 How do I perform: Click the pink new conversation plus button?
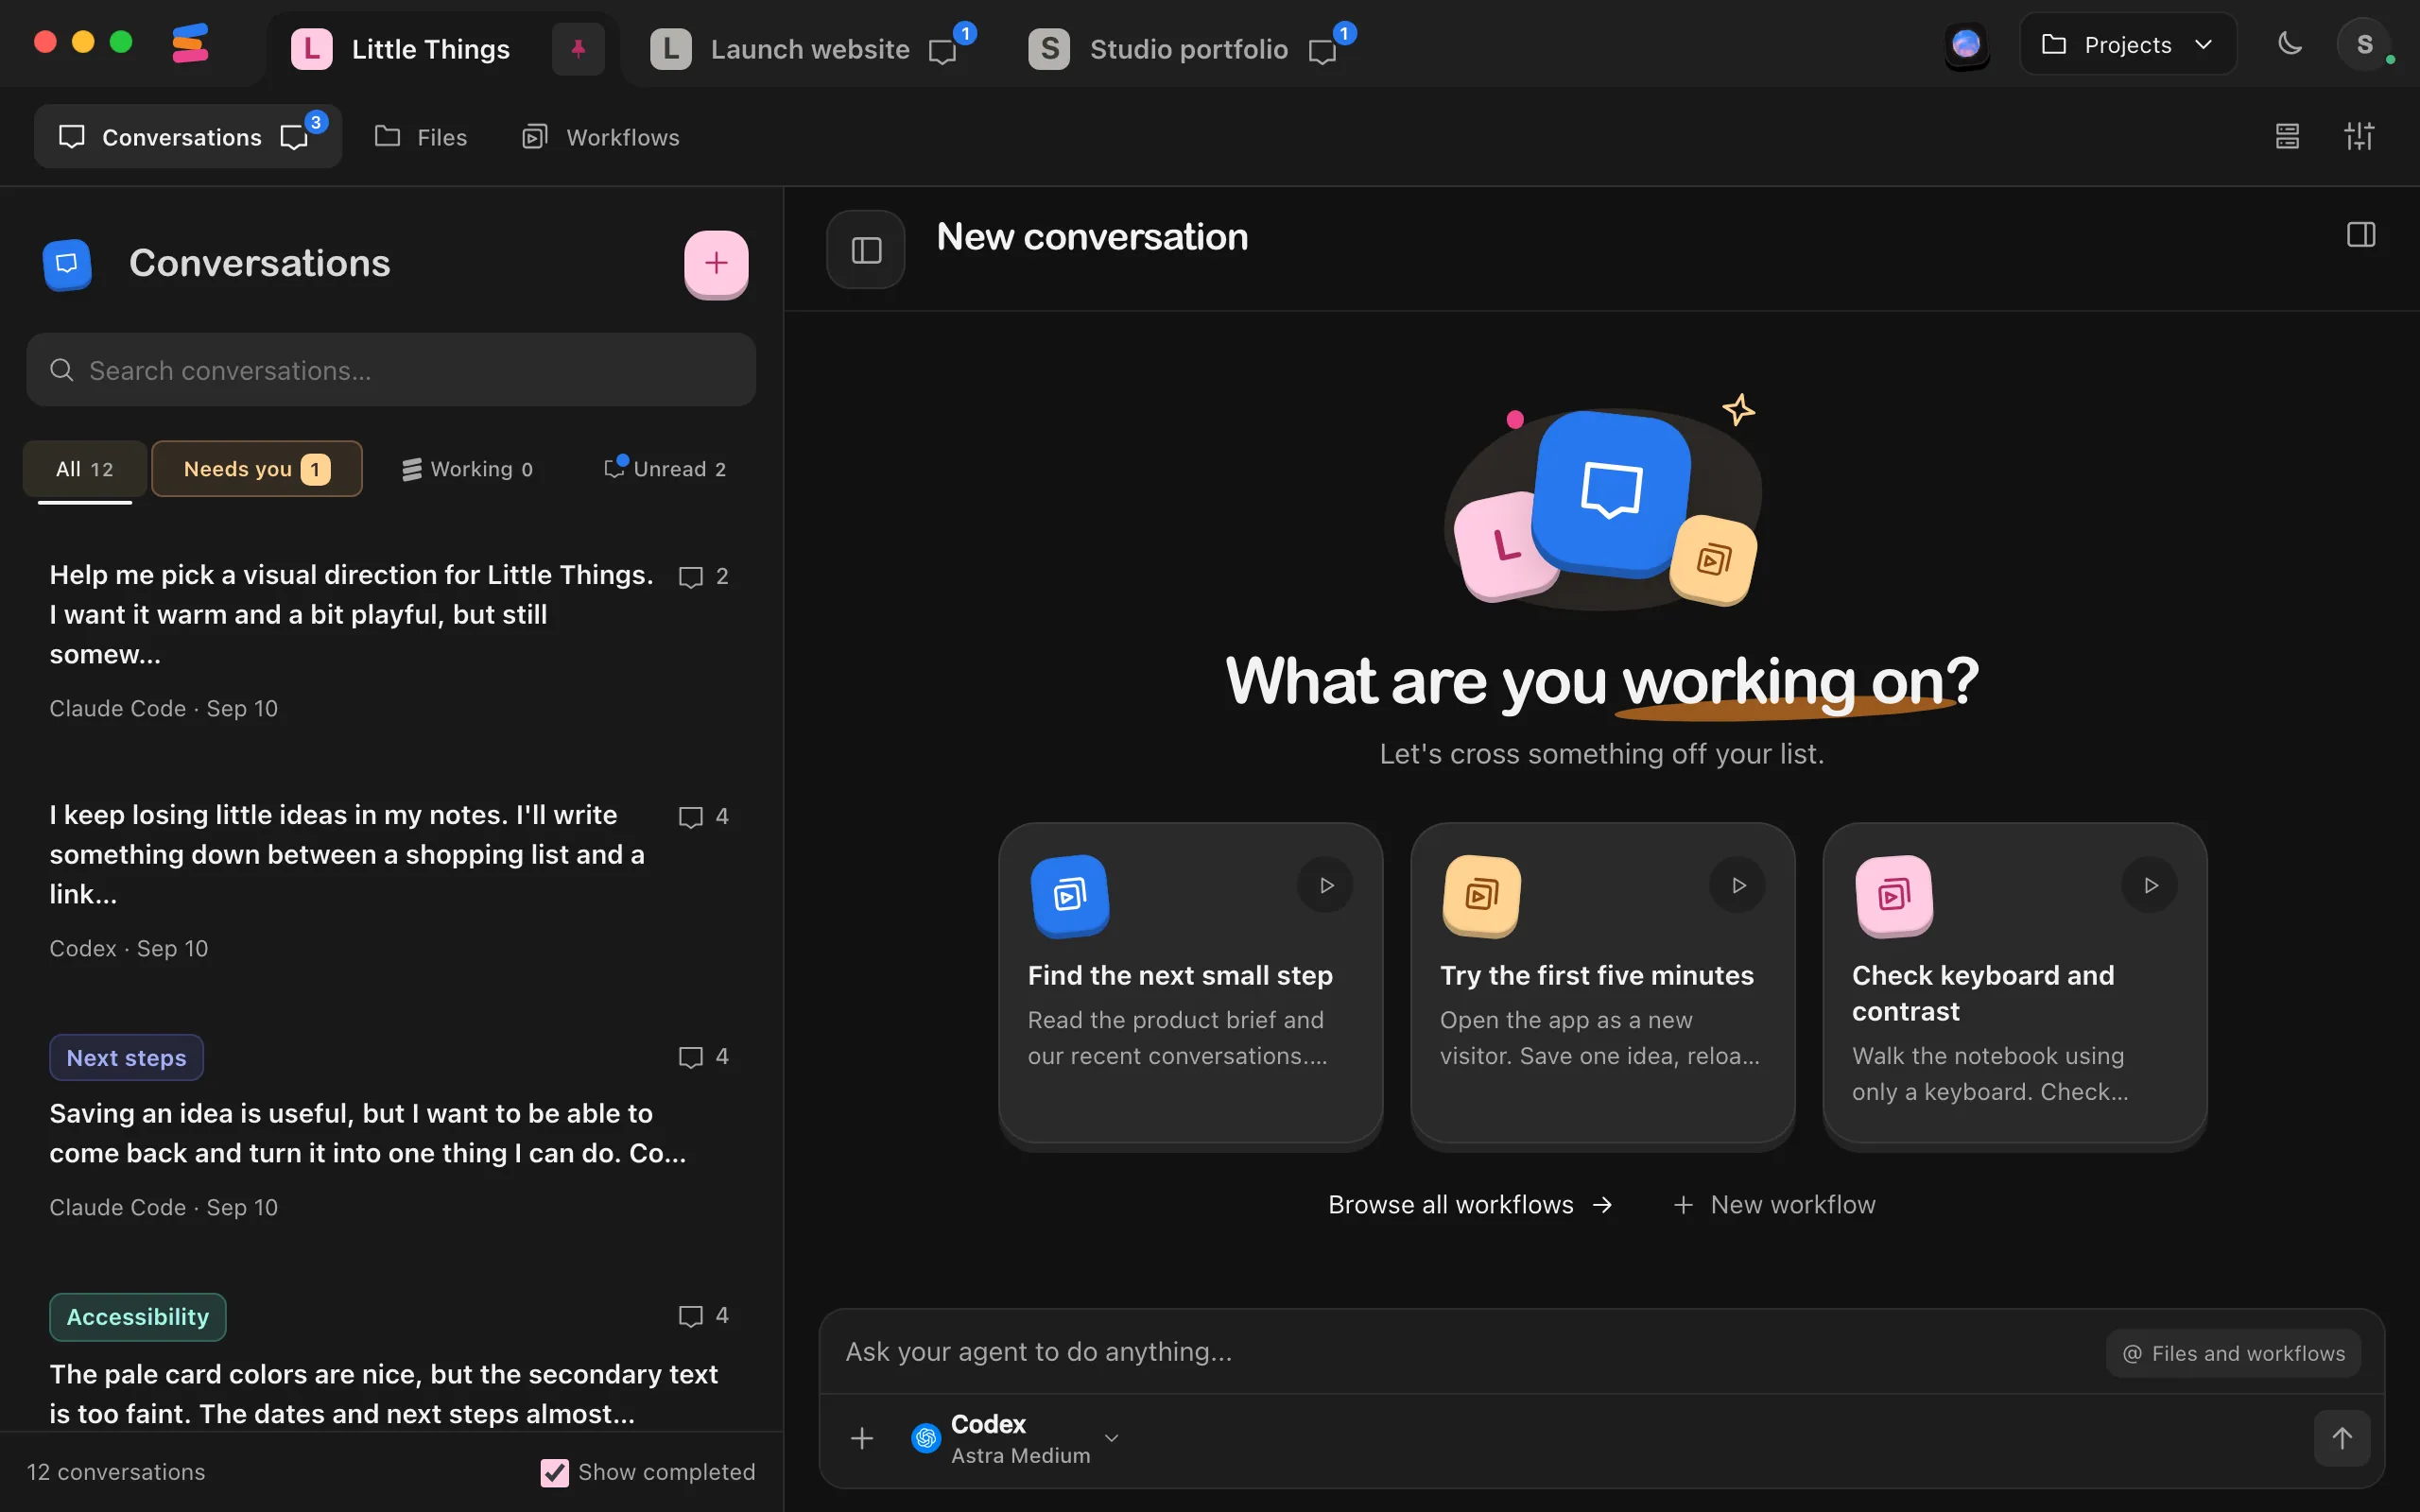tap(716, 263)
